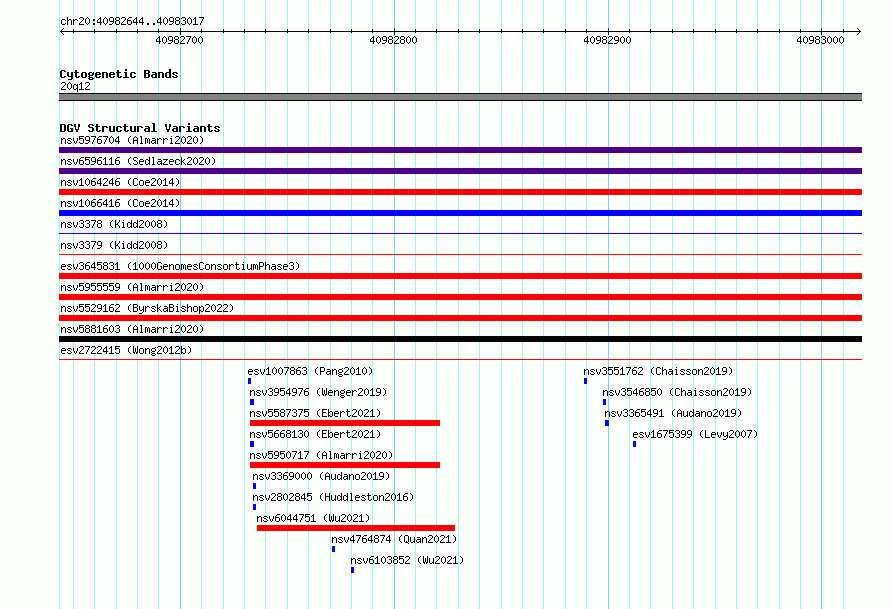890x609 pixels.
Task: Select nsv3369000 (Audano2019) label
Action: coord(321,476)
